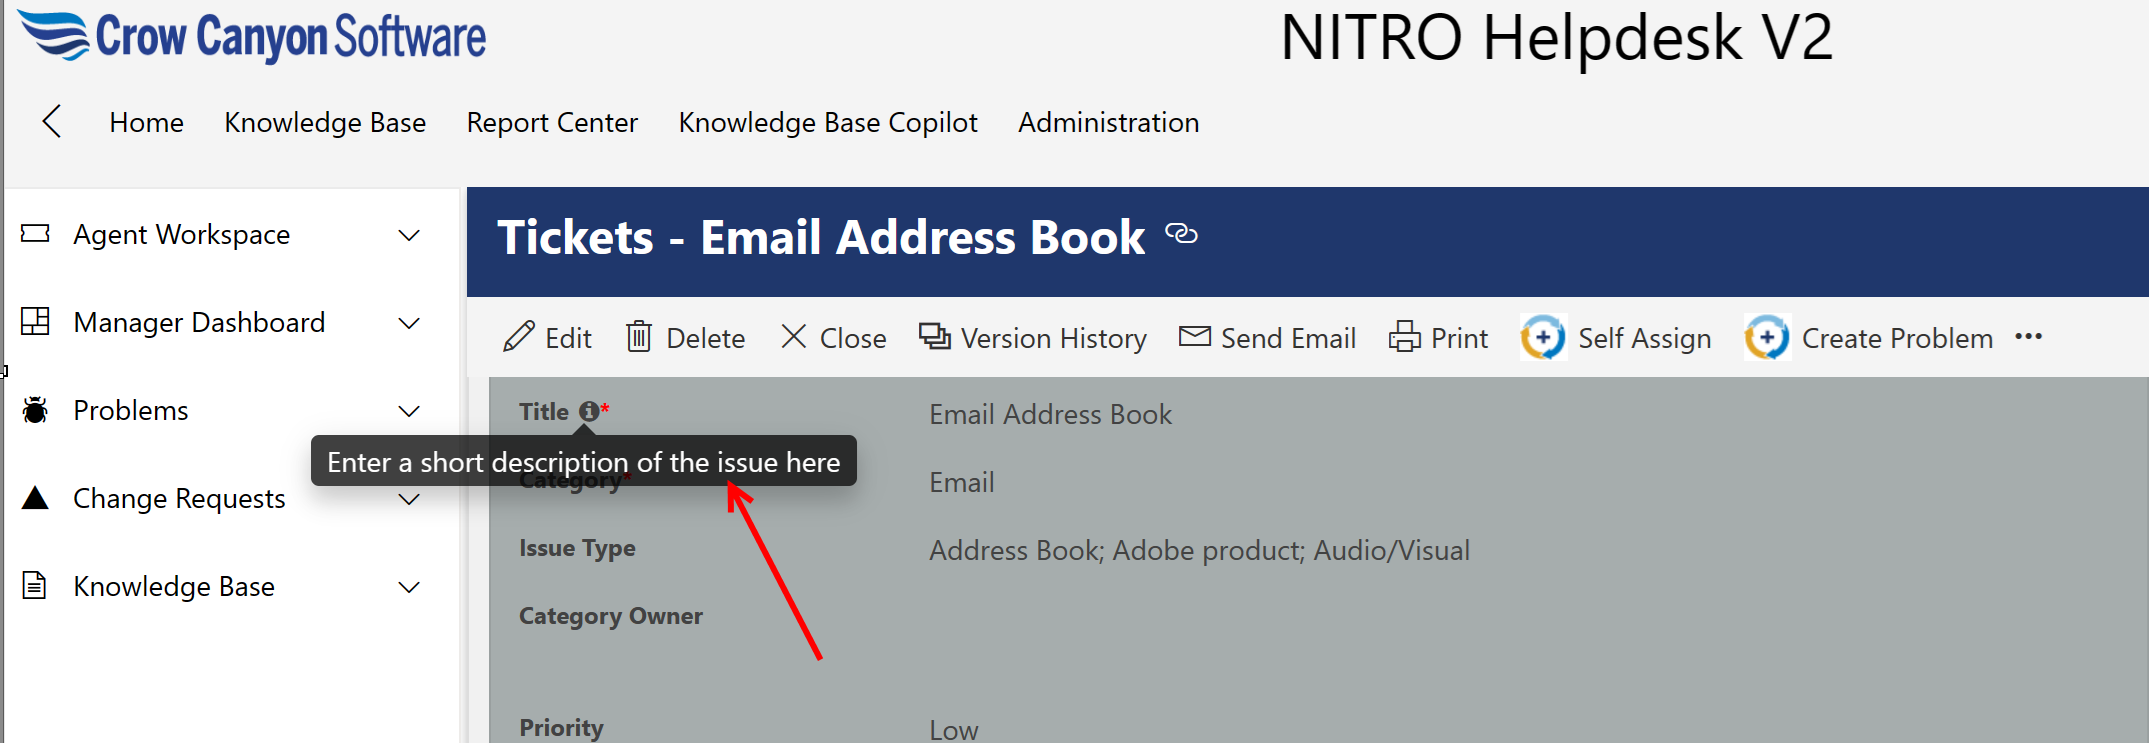This screenshot has width=2149, height=743.
Task: Click the Crow Canyon Software logo
Action: tap(252, 36)
